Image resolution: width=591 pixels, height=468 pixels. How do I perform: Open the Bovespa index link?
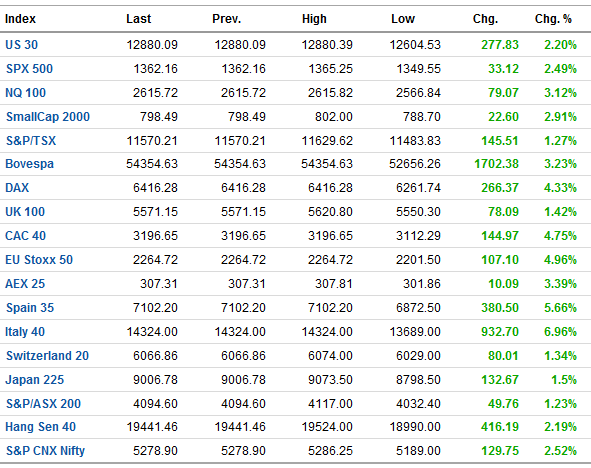pyautogui.click(x=29, y=164)
